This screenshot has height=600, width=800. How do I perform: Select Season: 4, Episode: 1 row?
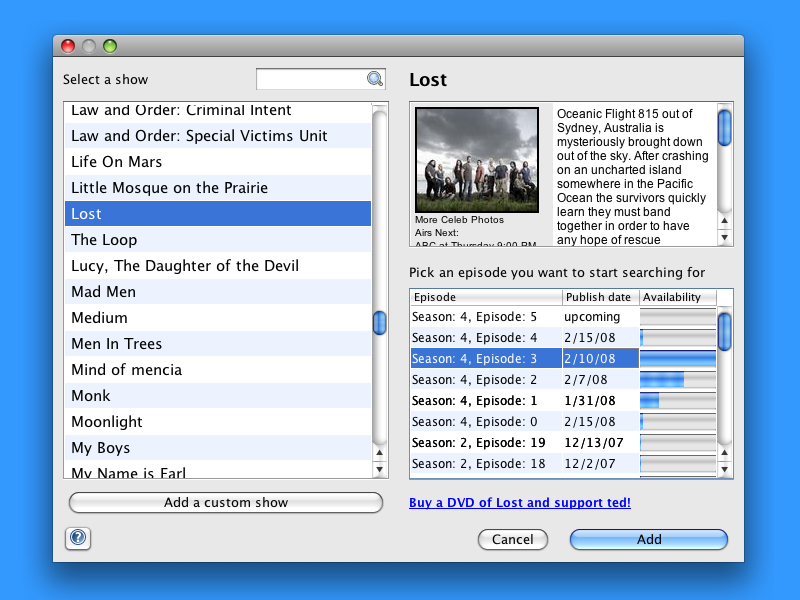tap(563, 401)
